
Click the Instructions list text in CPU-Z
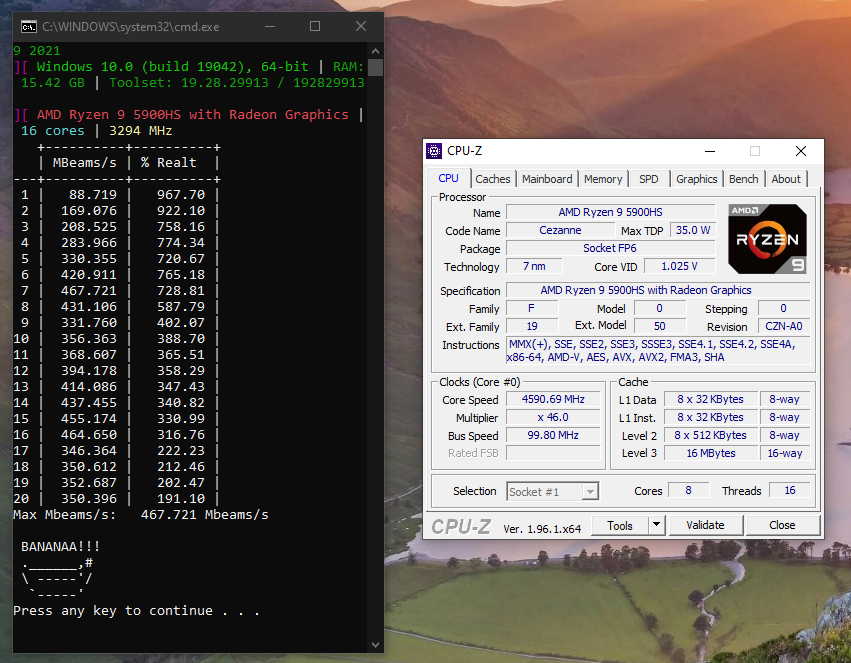pos(657,350)
